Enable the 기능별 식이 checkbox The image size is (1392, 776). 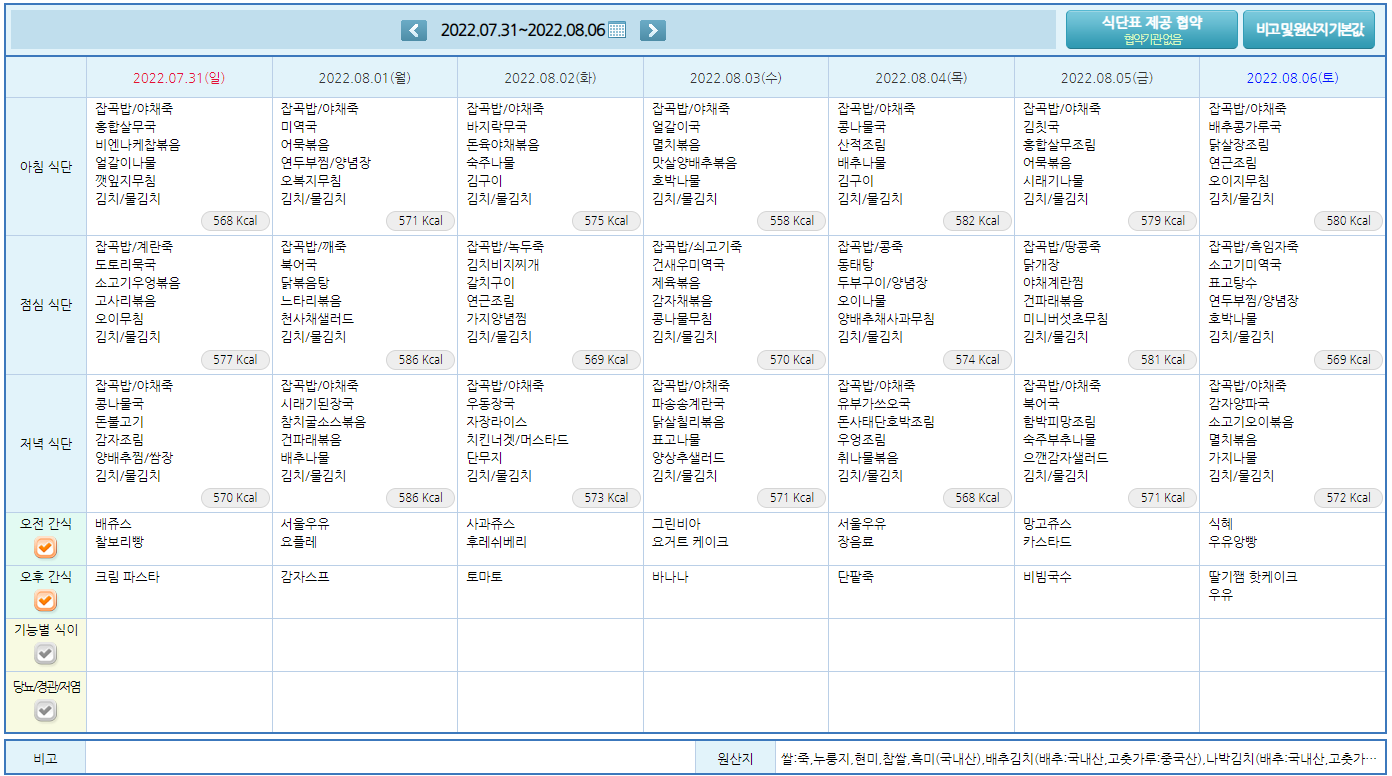click(x=46, y=654)
